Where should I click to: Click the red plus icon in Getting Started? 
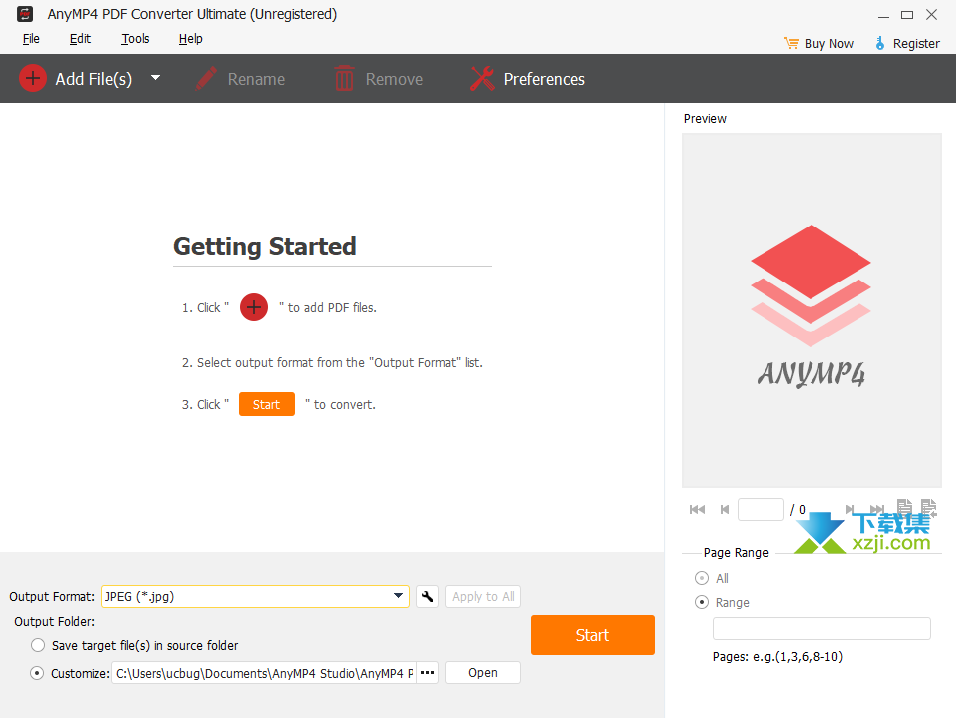[x=254, y=307]
